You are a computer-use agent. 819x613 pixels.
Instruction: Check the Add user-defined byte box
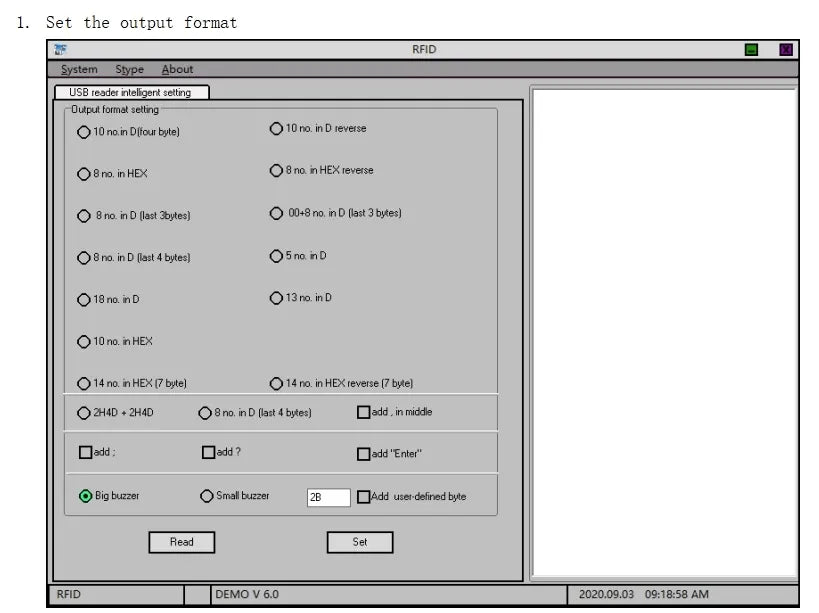point(364,497)
